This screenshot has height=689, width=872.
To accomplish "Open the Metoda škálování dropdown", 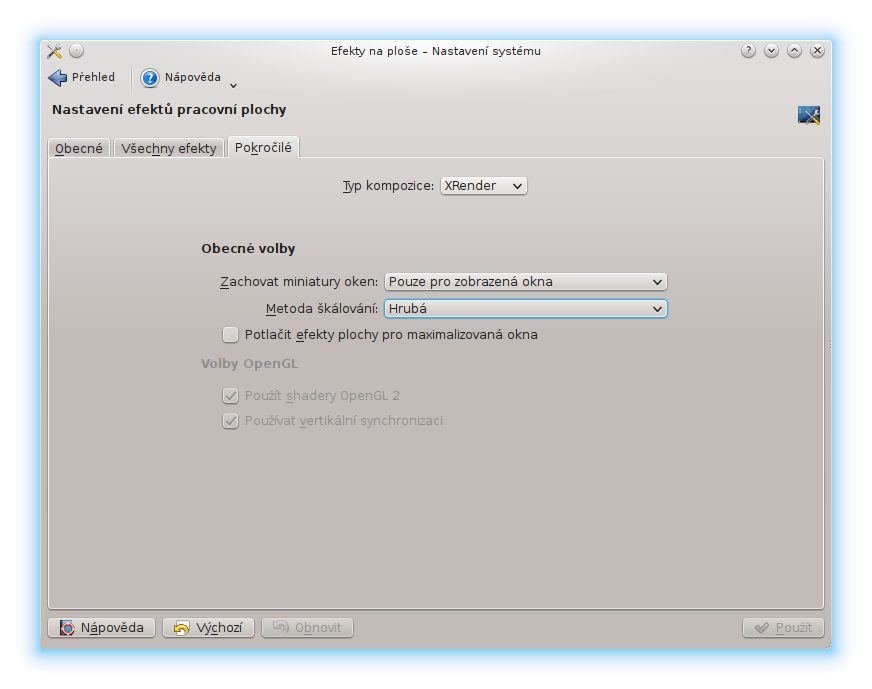I will [526, 309].
